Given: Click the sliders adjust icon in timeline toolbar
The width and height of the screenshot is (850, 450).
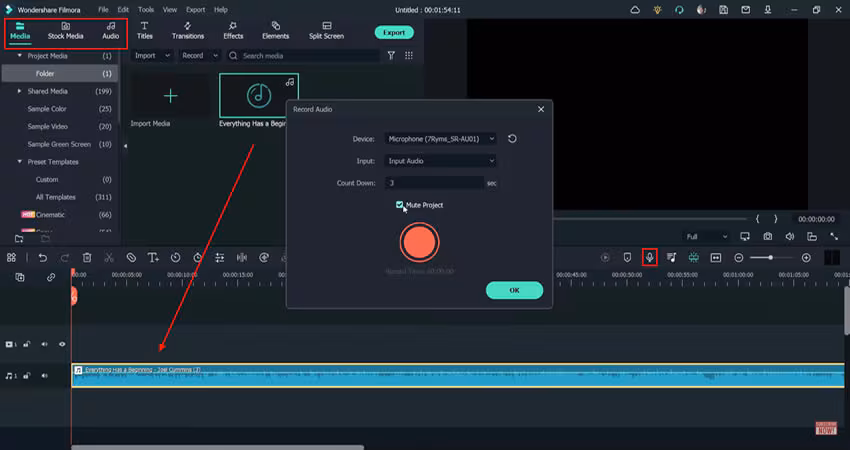Looking at the screenshot, I should coord(220,258).
